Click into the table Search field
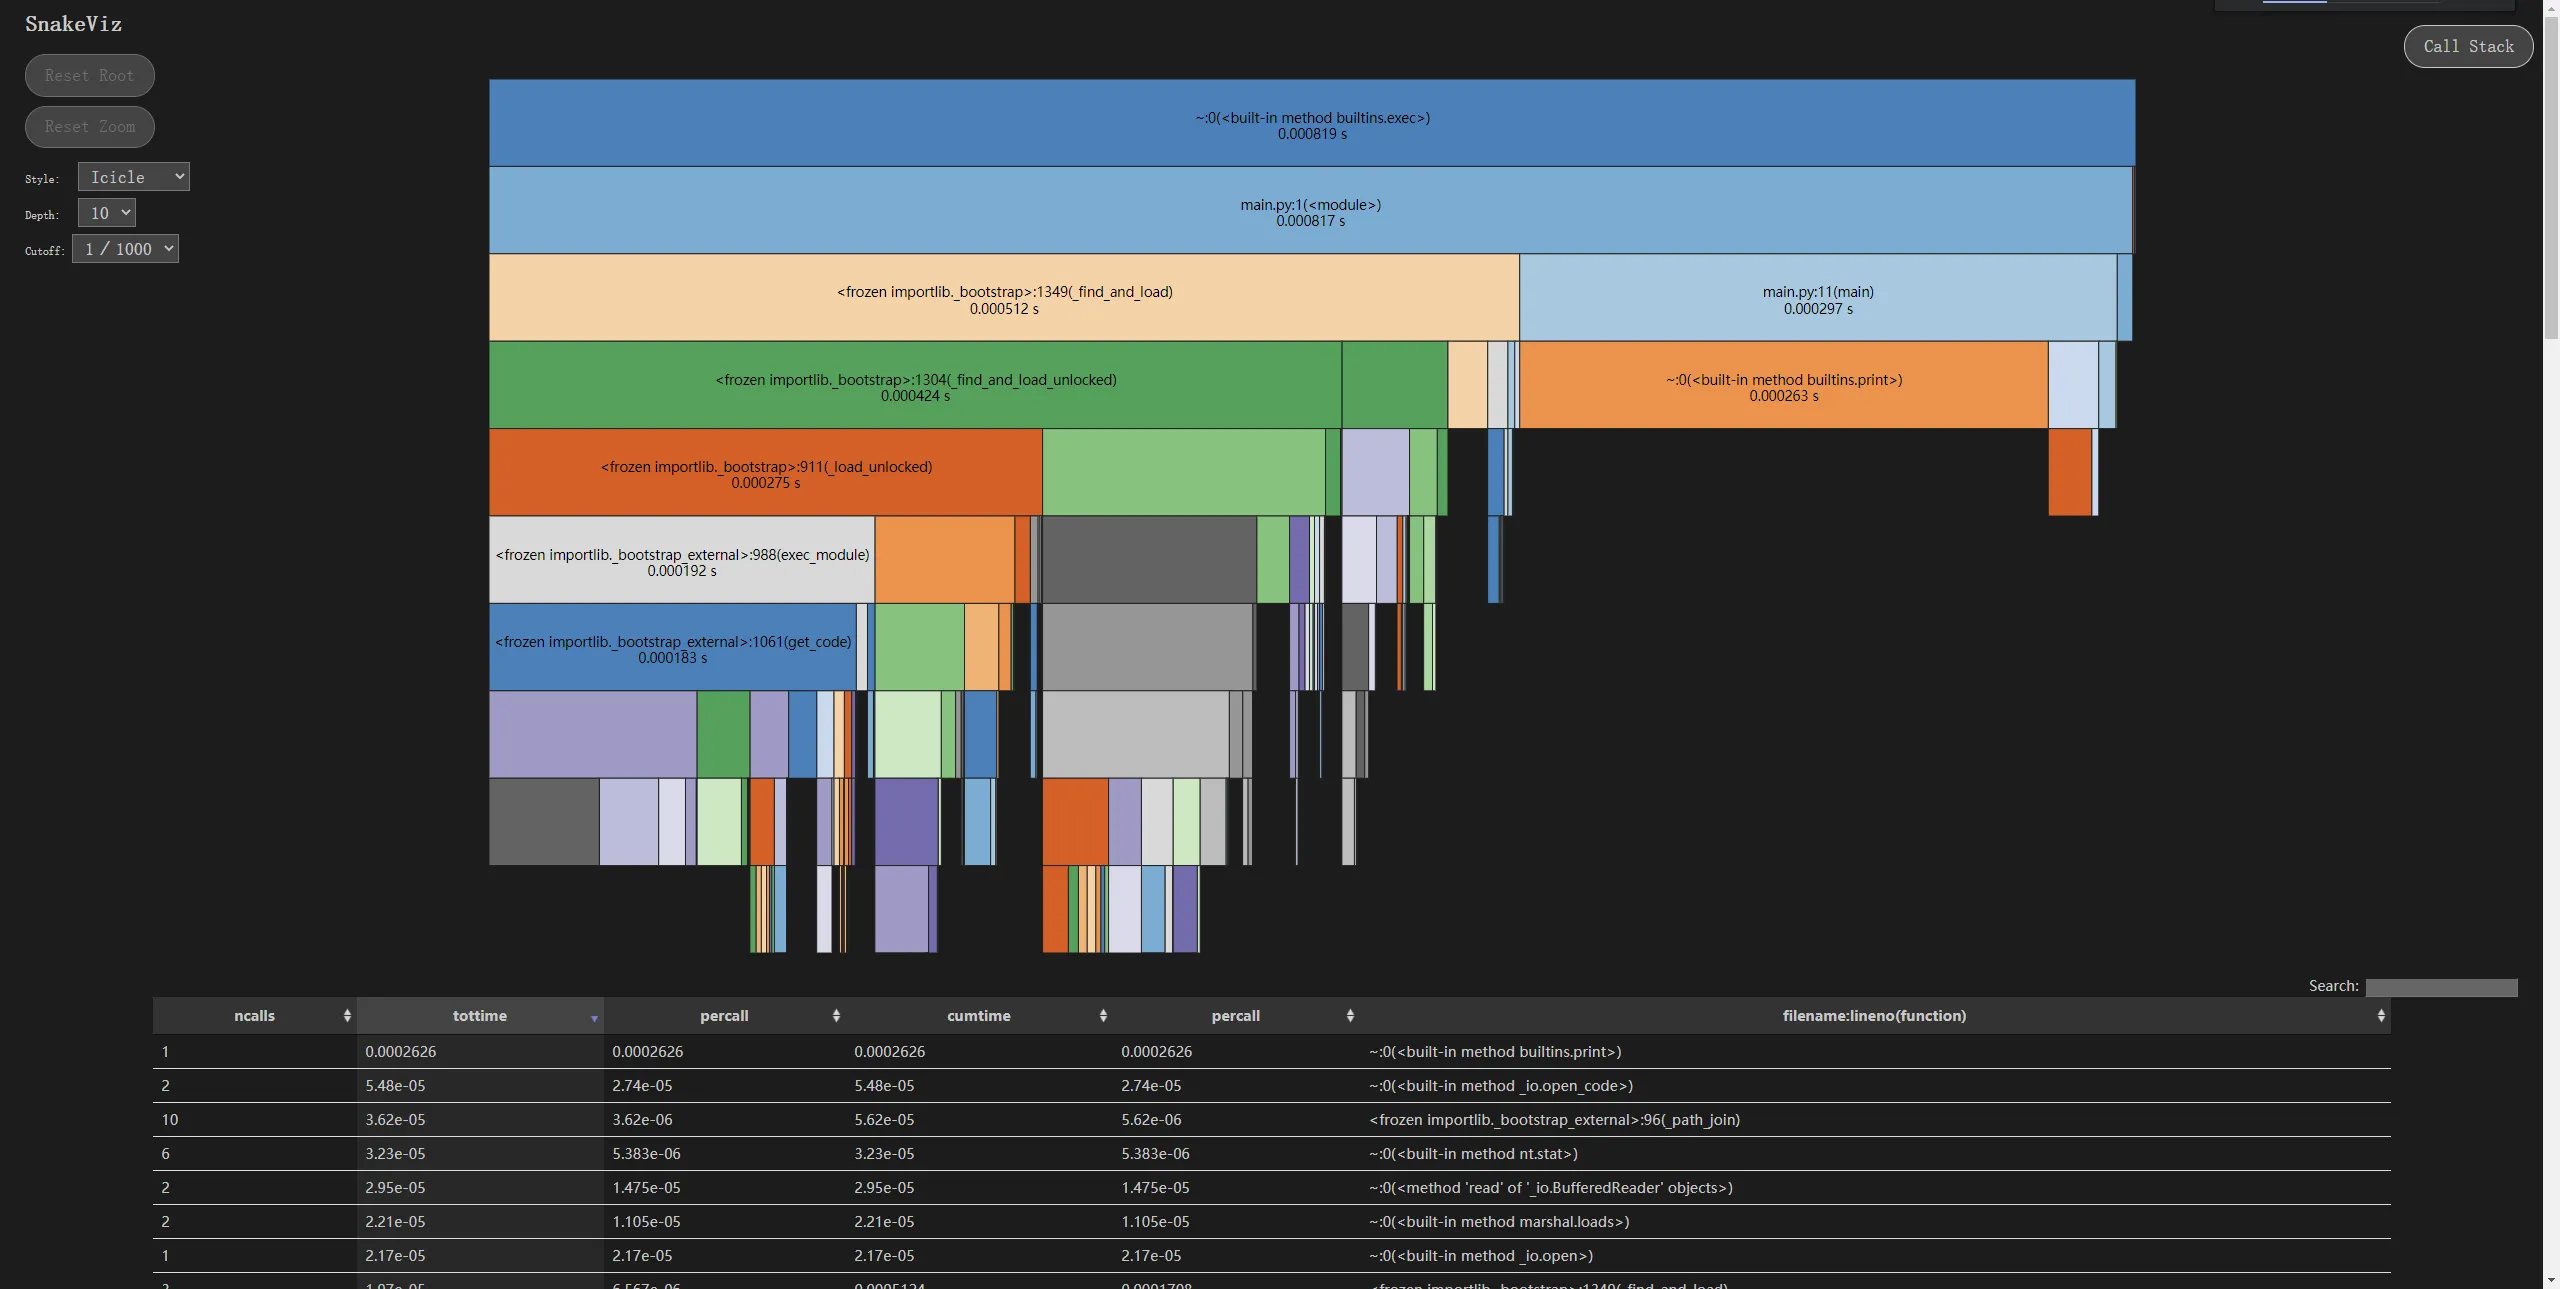 (2441, 987)
